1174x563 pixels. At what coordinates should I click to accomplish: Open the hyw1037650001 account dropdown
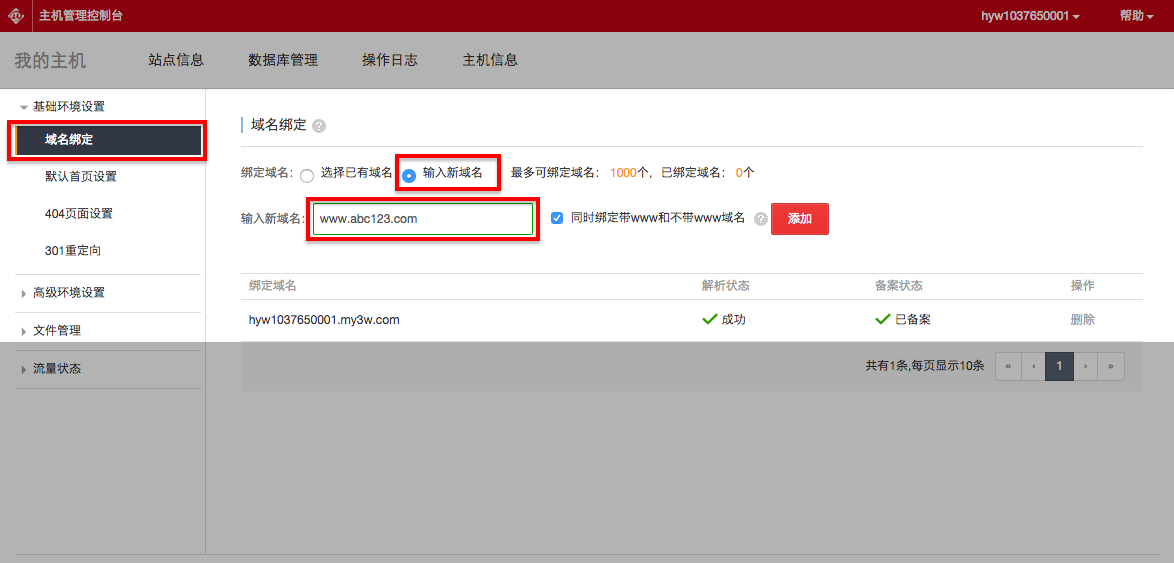(x=1030, y=16)
